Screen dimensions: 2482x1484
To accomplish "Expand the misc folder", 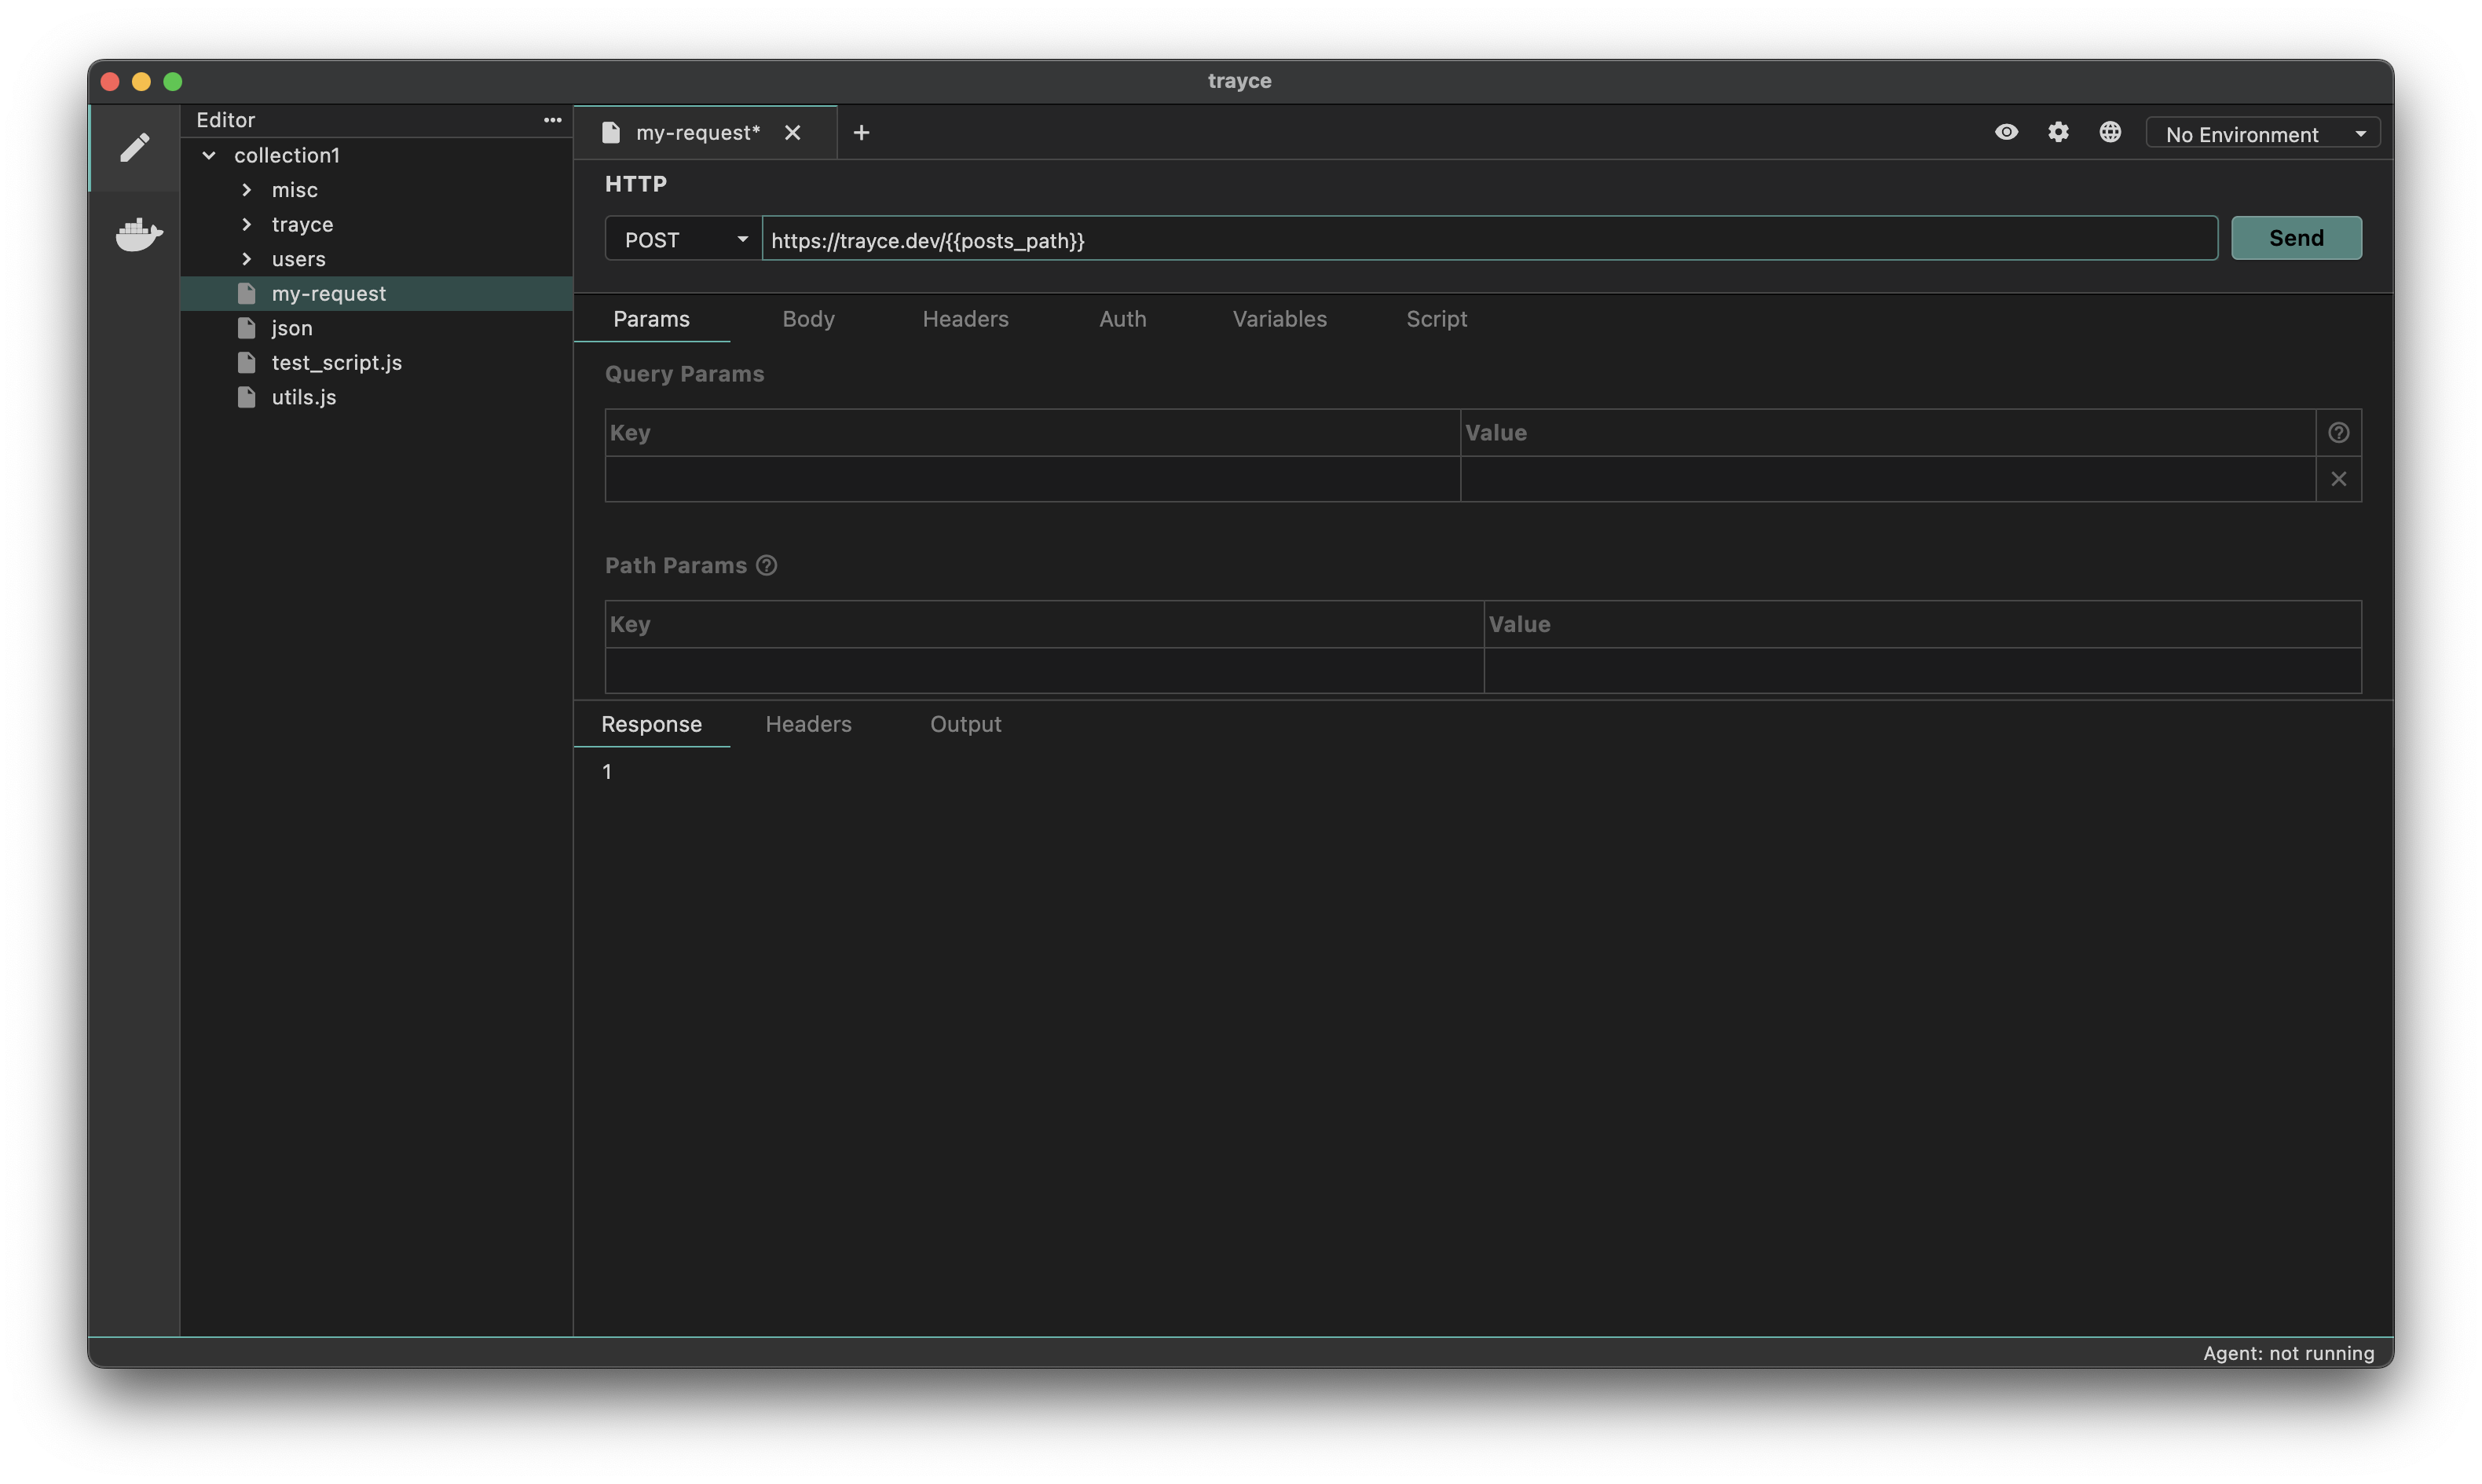I will pyautogui.click(x=246, y=190).
